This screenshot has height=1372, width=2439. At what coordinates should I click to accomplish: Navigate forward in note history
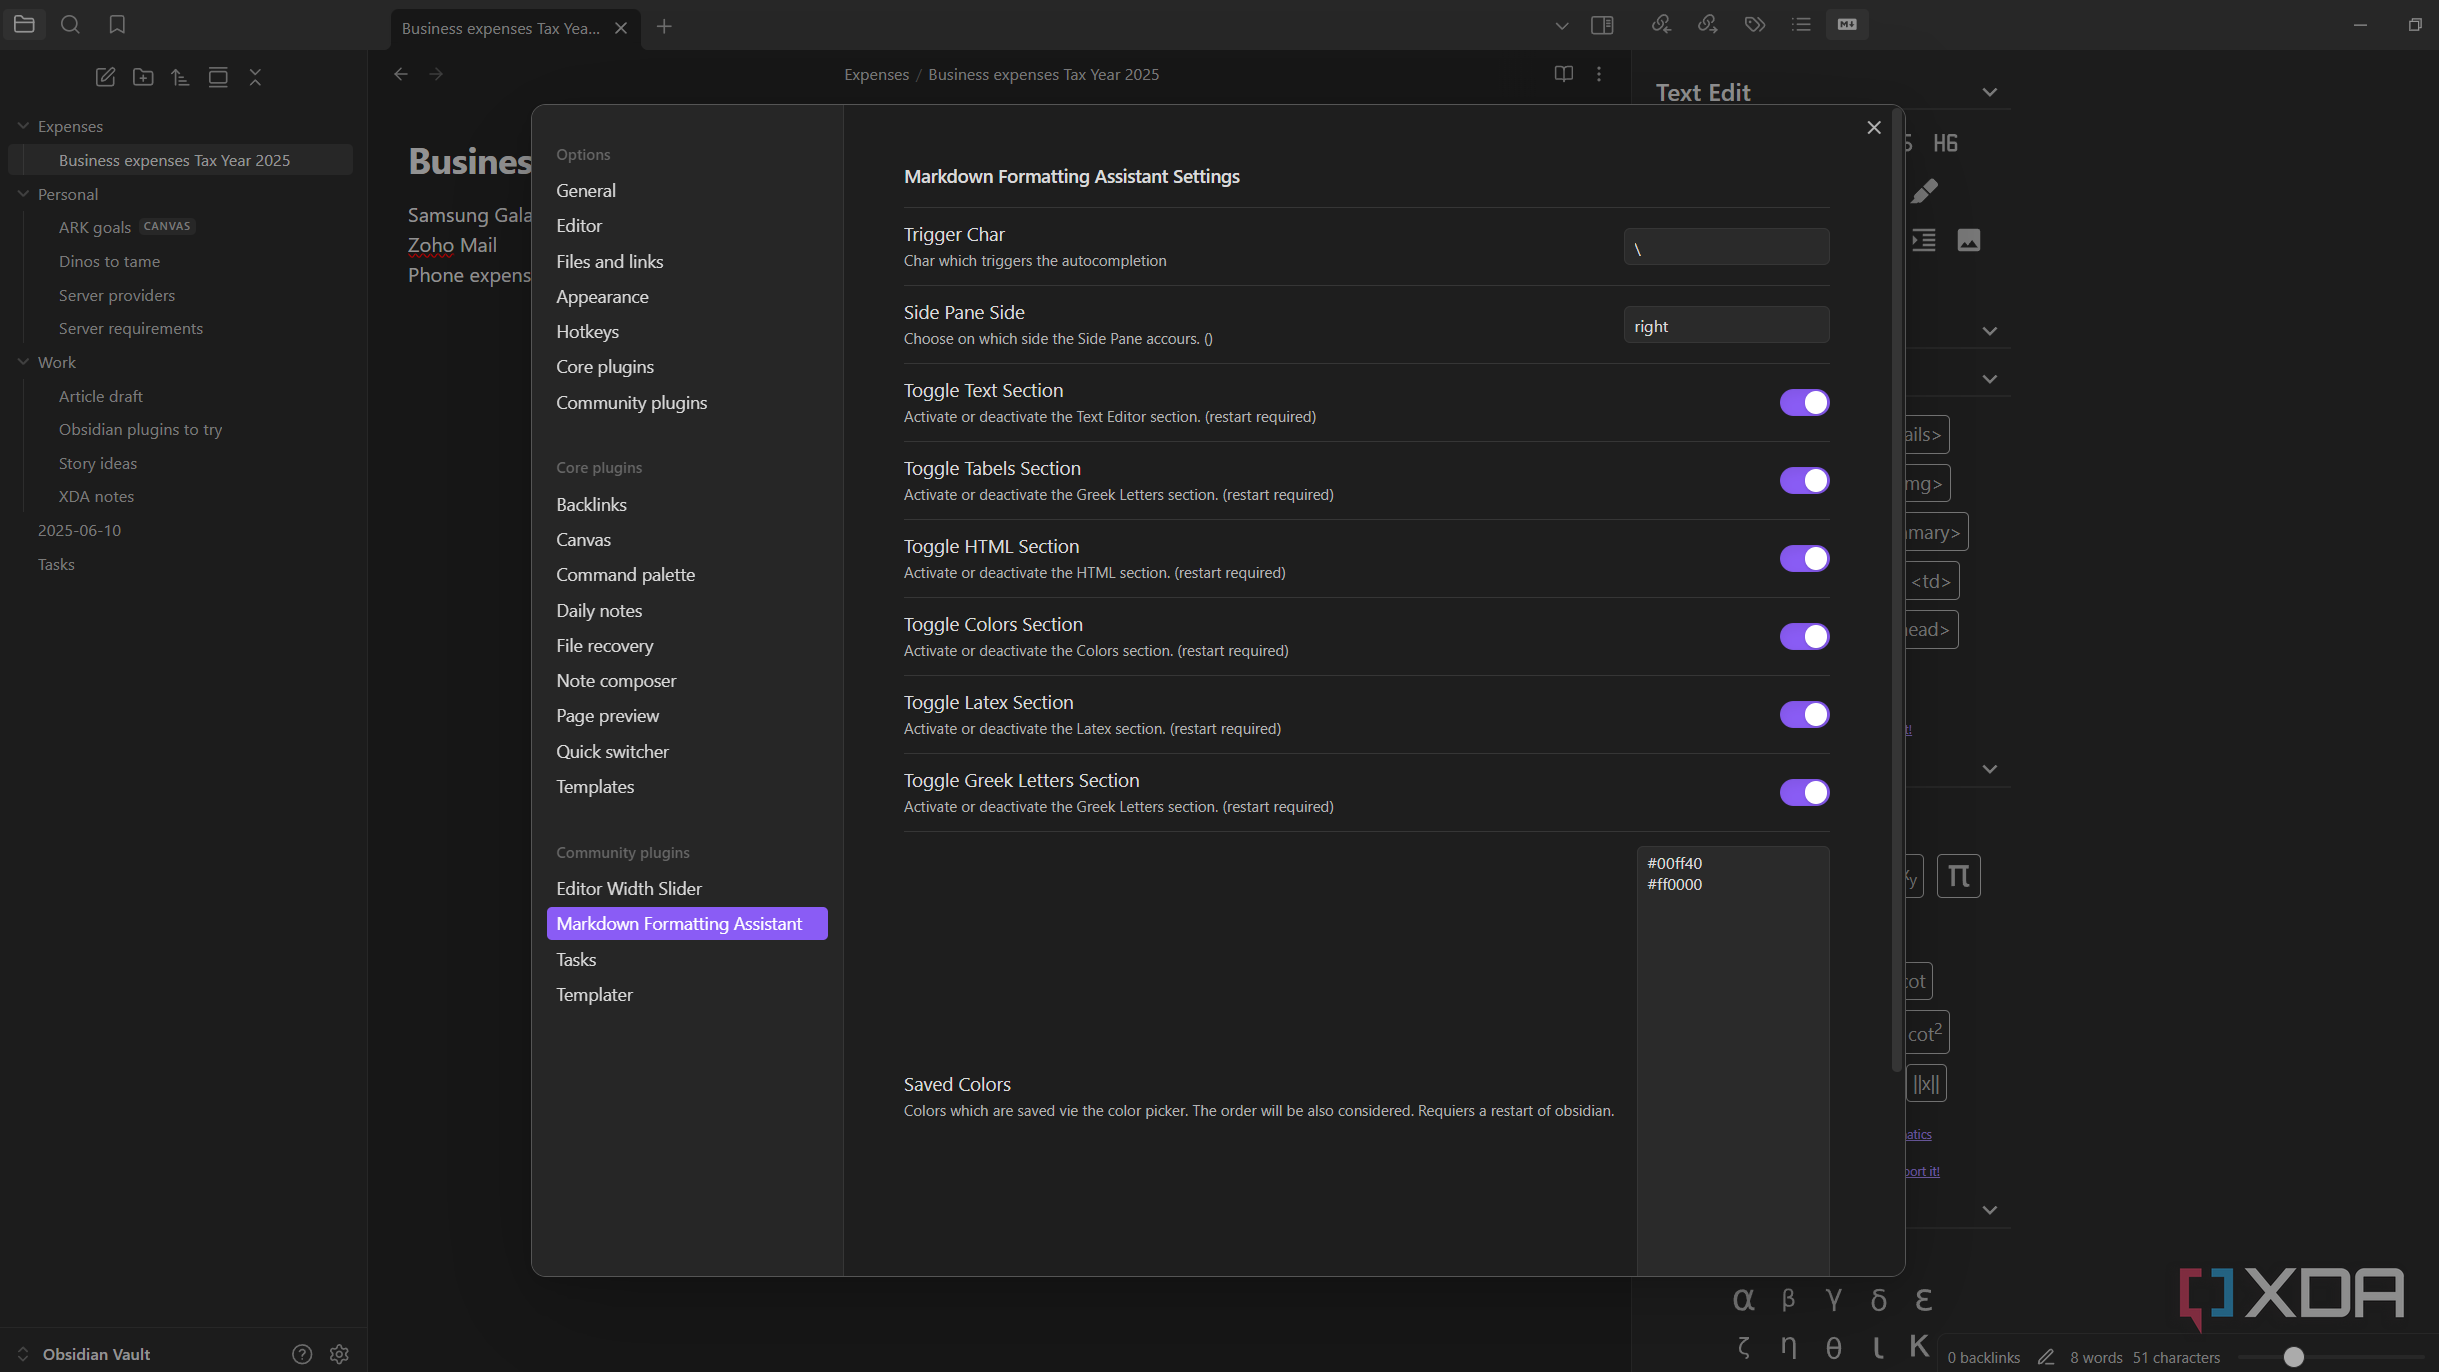click(x=436, y=74)
